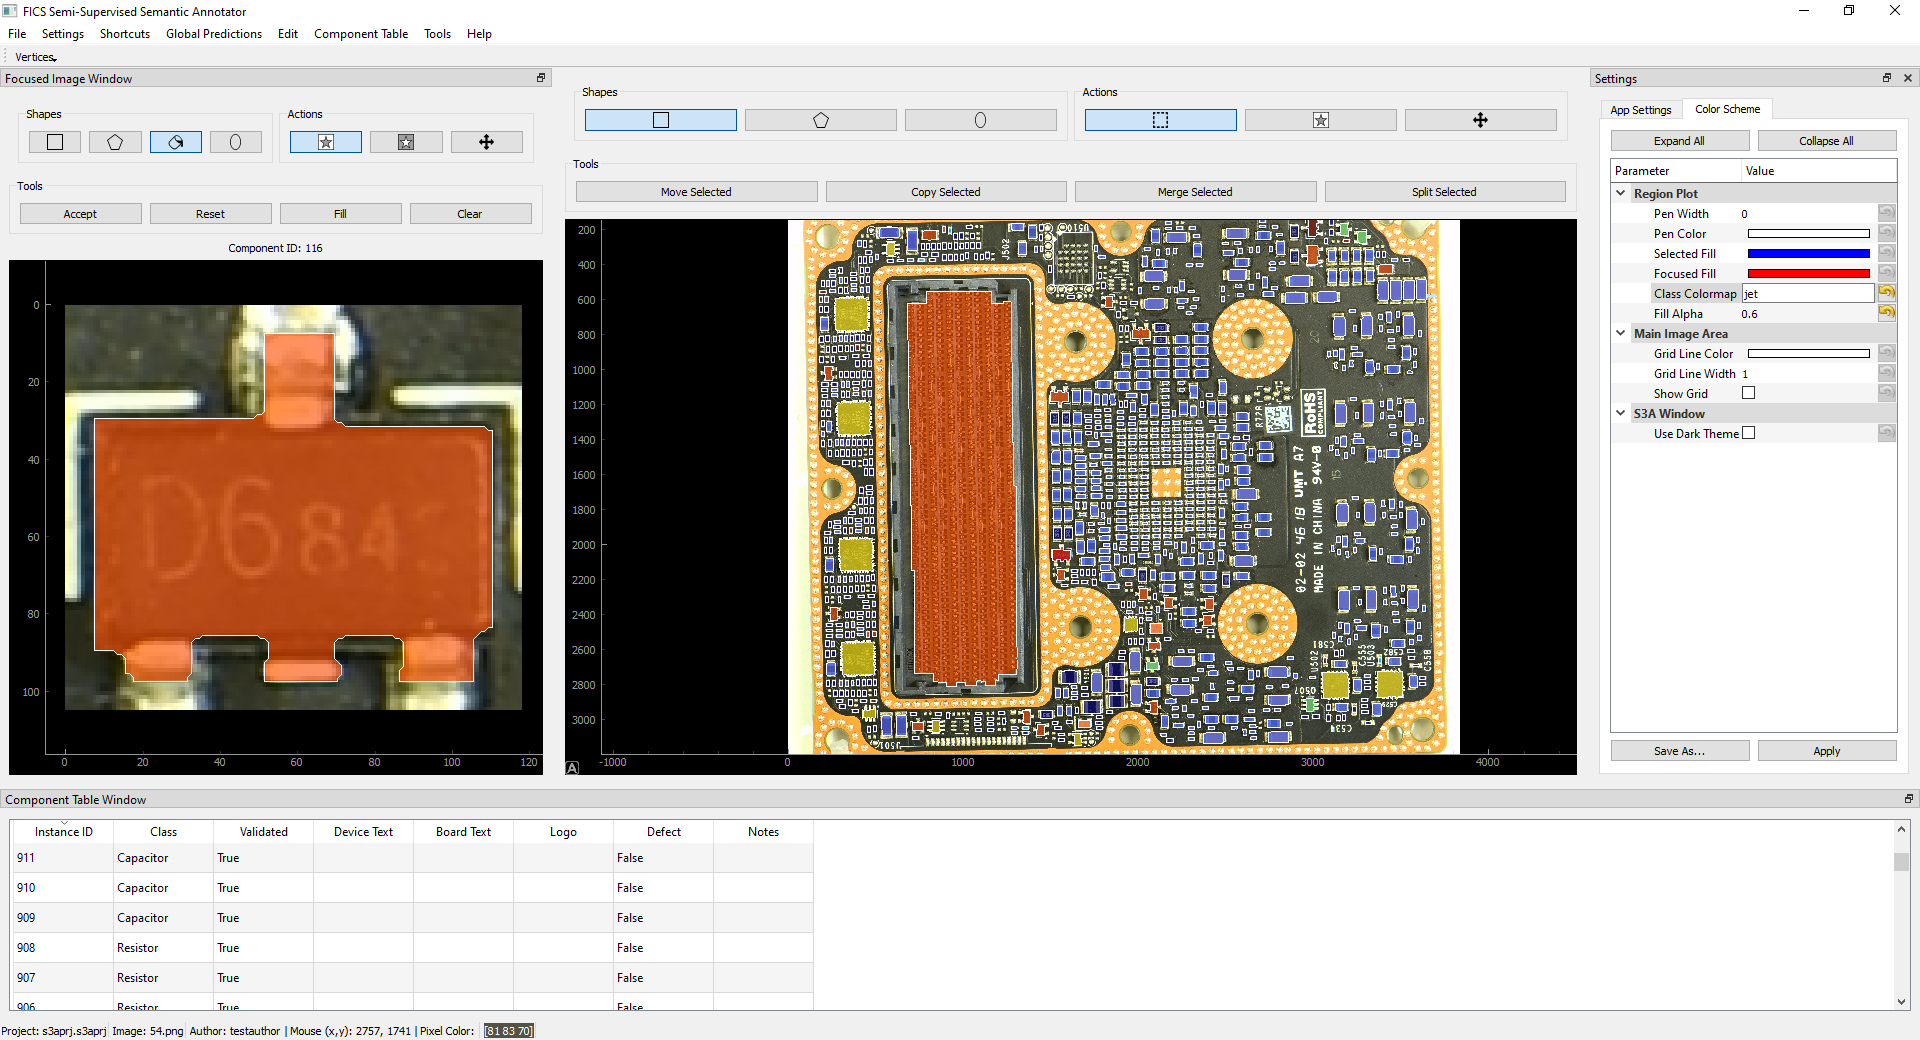
Task: Collapse the S3A Window settings group
Action: [x=1622, y=413]
